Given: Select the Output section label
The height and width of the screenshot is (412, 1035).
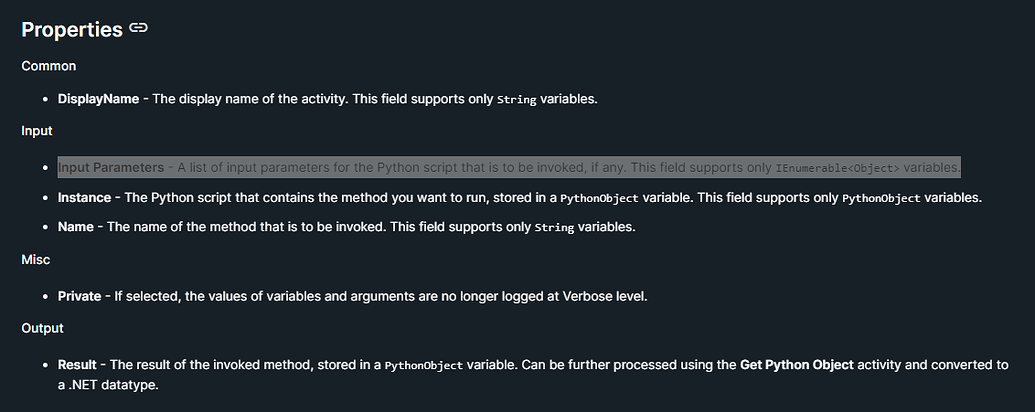Looking at the screenshot, I should (43, 327).
